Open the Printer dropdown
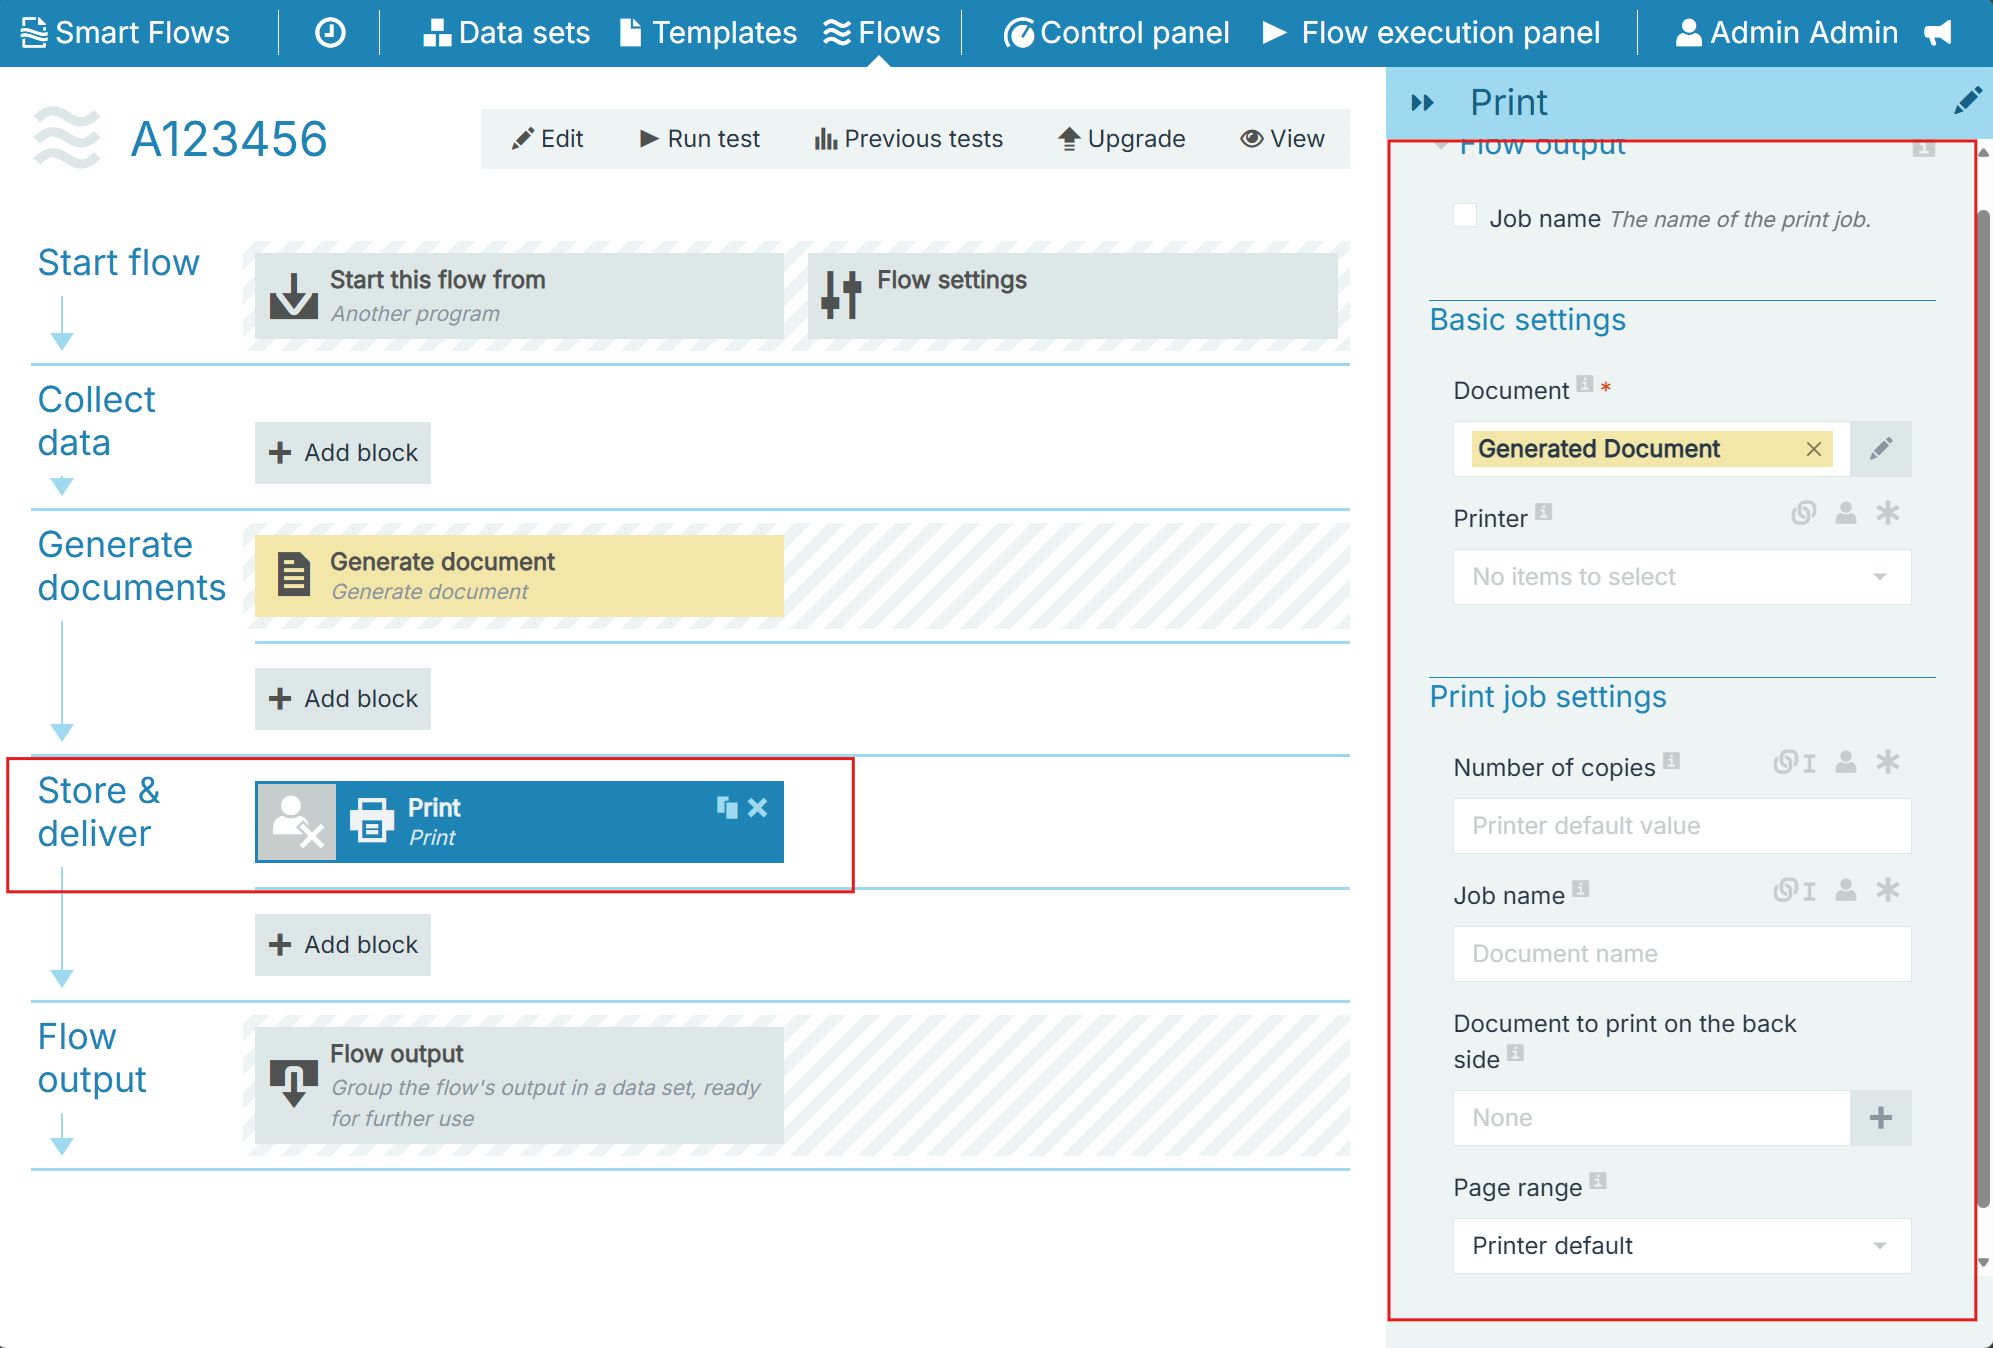1993x1348 pixels. pyautogui.click(x=1682, y=577)
